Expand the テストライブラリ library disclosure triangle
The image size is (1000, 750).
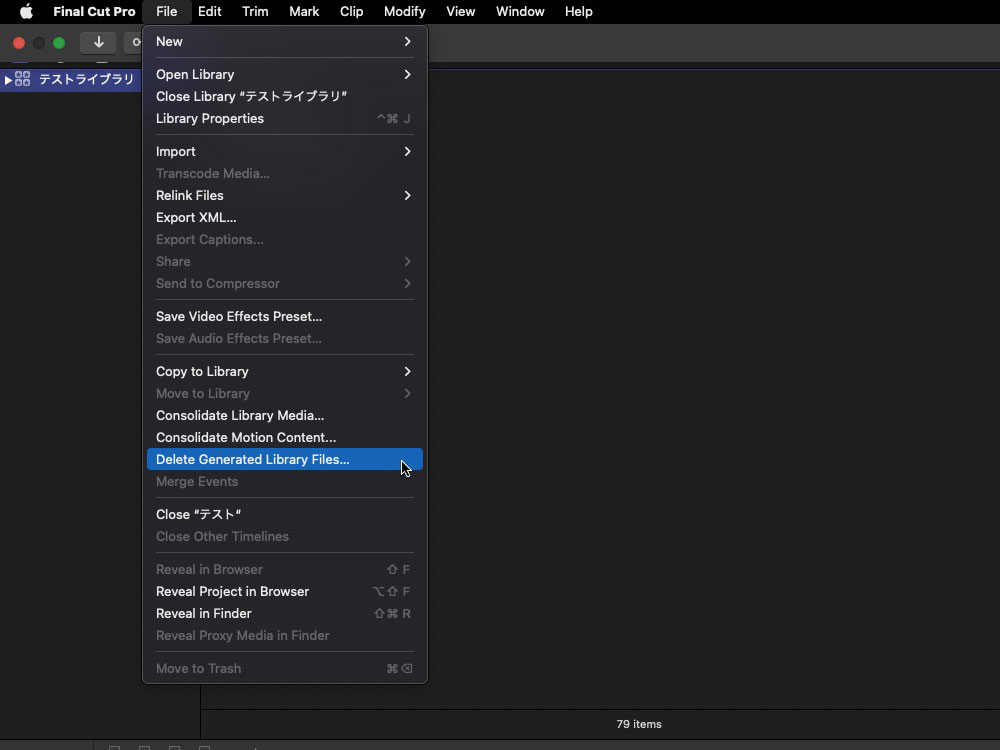[x=8, y=80]
